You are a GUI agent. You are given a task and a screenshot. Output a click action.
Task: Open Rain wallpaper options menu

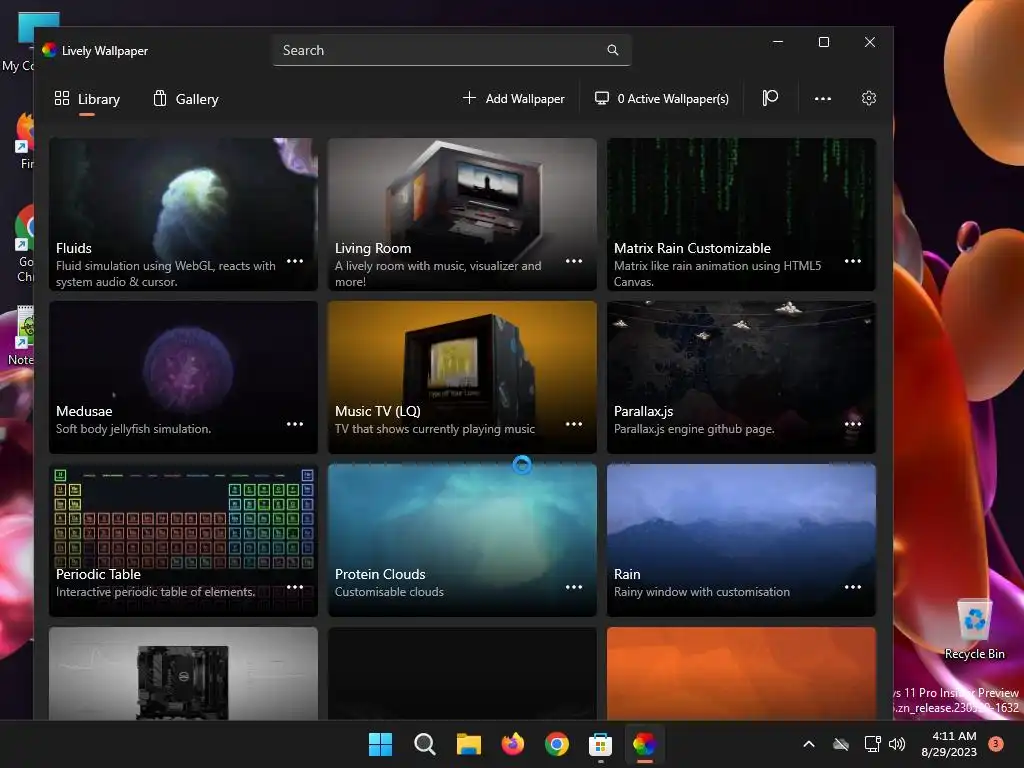(853, 587)
